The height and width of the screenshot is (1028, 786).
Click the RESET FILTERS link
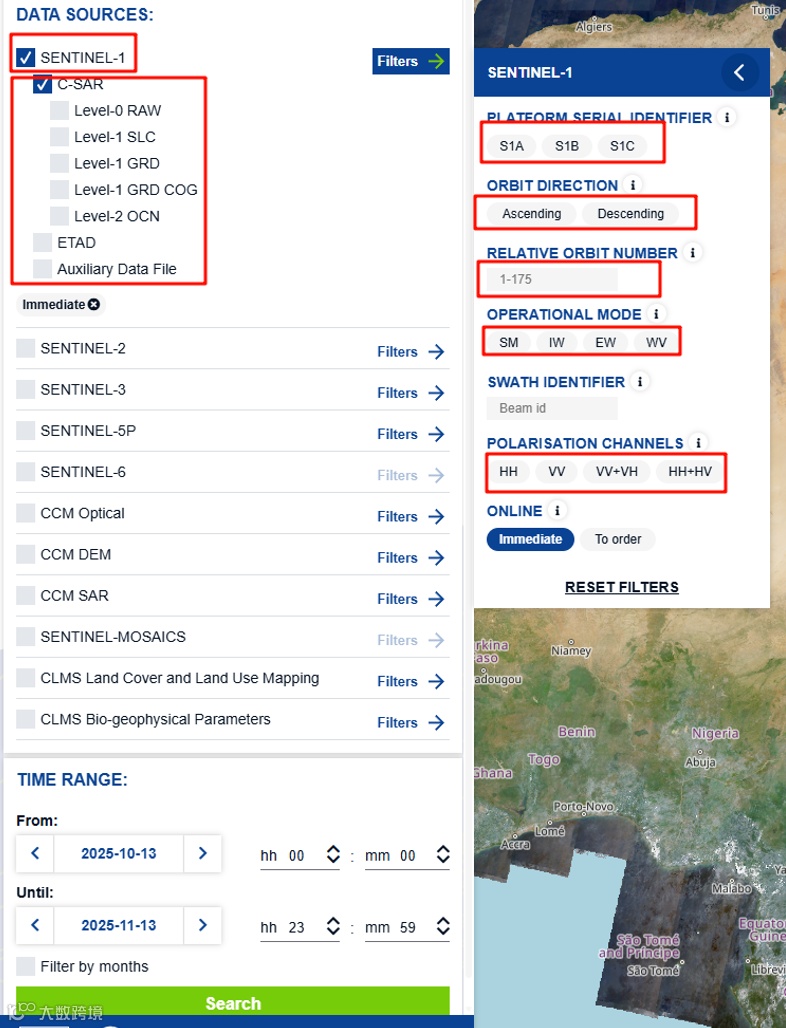[x=621, y=587]
